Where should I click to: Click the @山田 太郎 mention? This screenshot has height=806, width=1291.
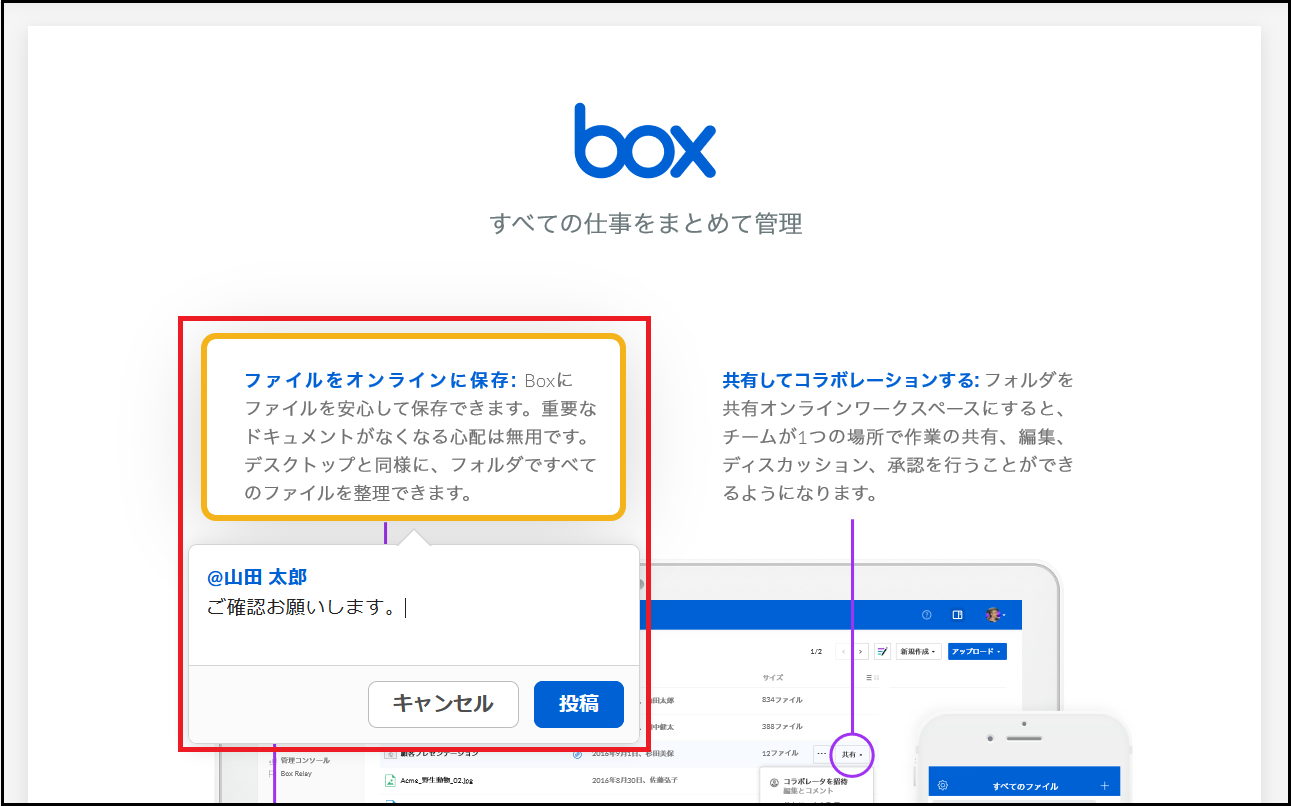[x=257, y=577]
